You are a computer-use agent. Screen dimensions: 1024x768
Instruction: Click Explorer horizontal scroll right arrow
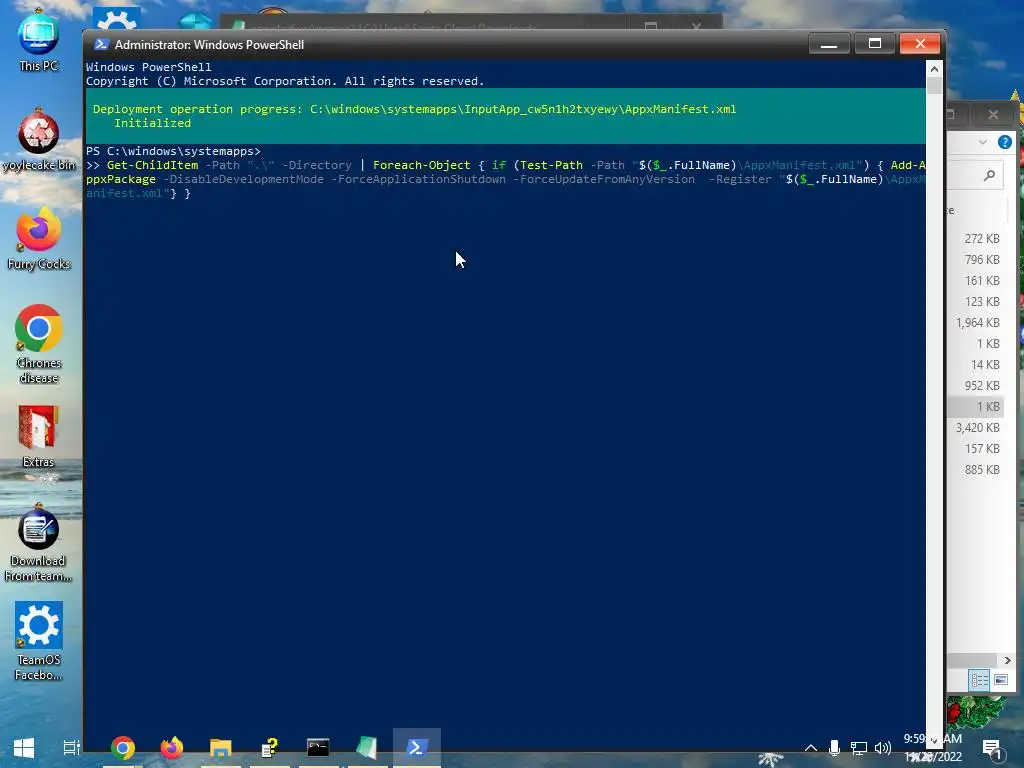[1007, 660]
